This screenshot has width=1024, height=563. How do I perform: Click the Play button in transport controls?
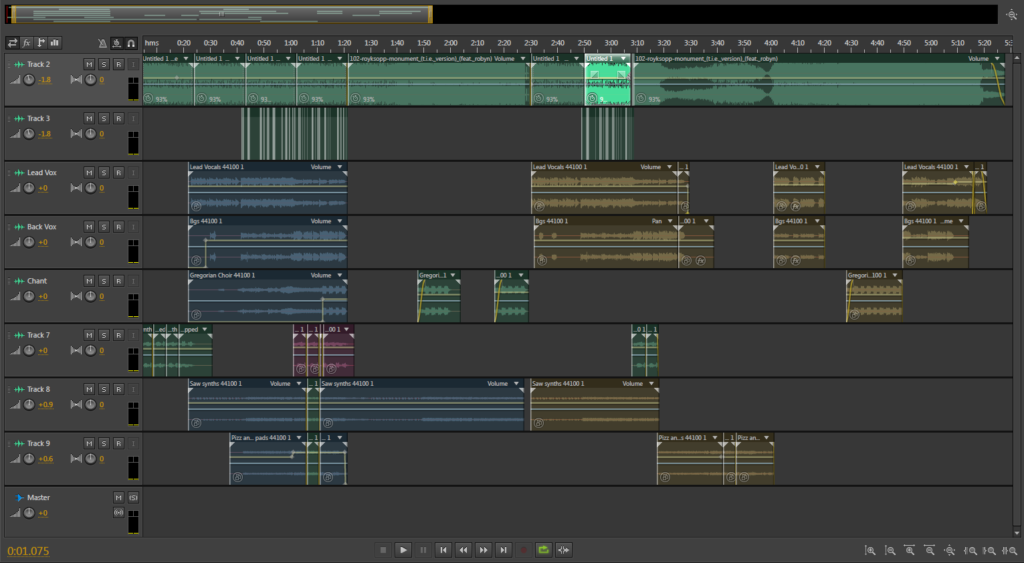pyautogui.click(x=403, y=549)
